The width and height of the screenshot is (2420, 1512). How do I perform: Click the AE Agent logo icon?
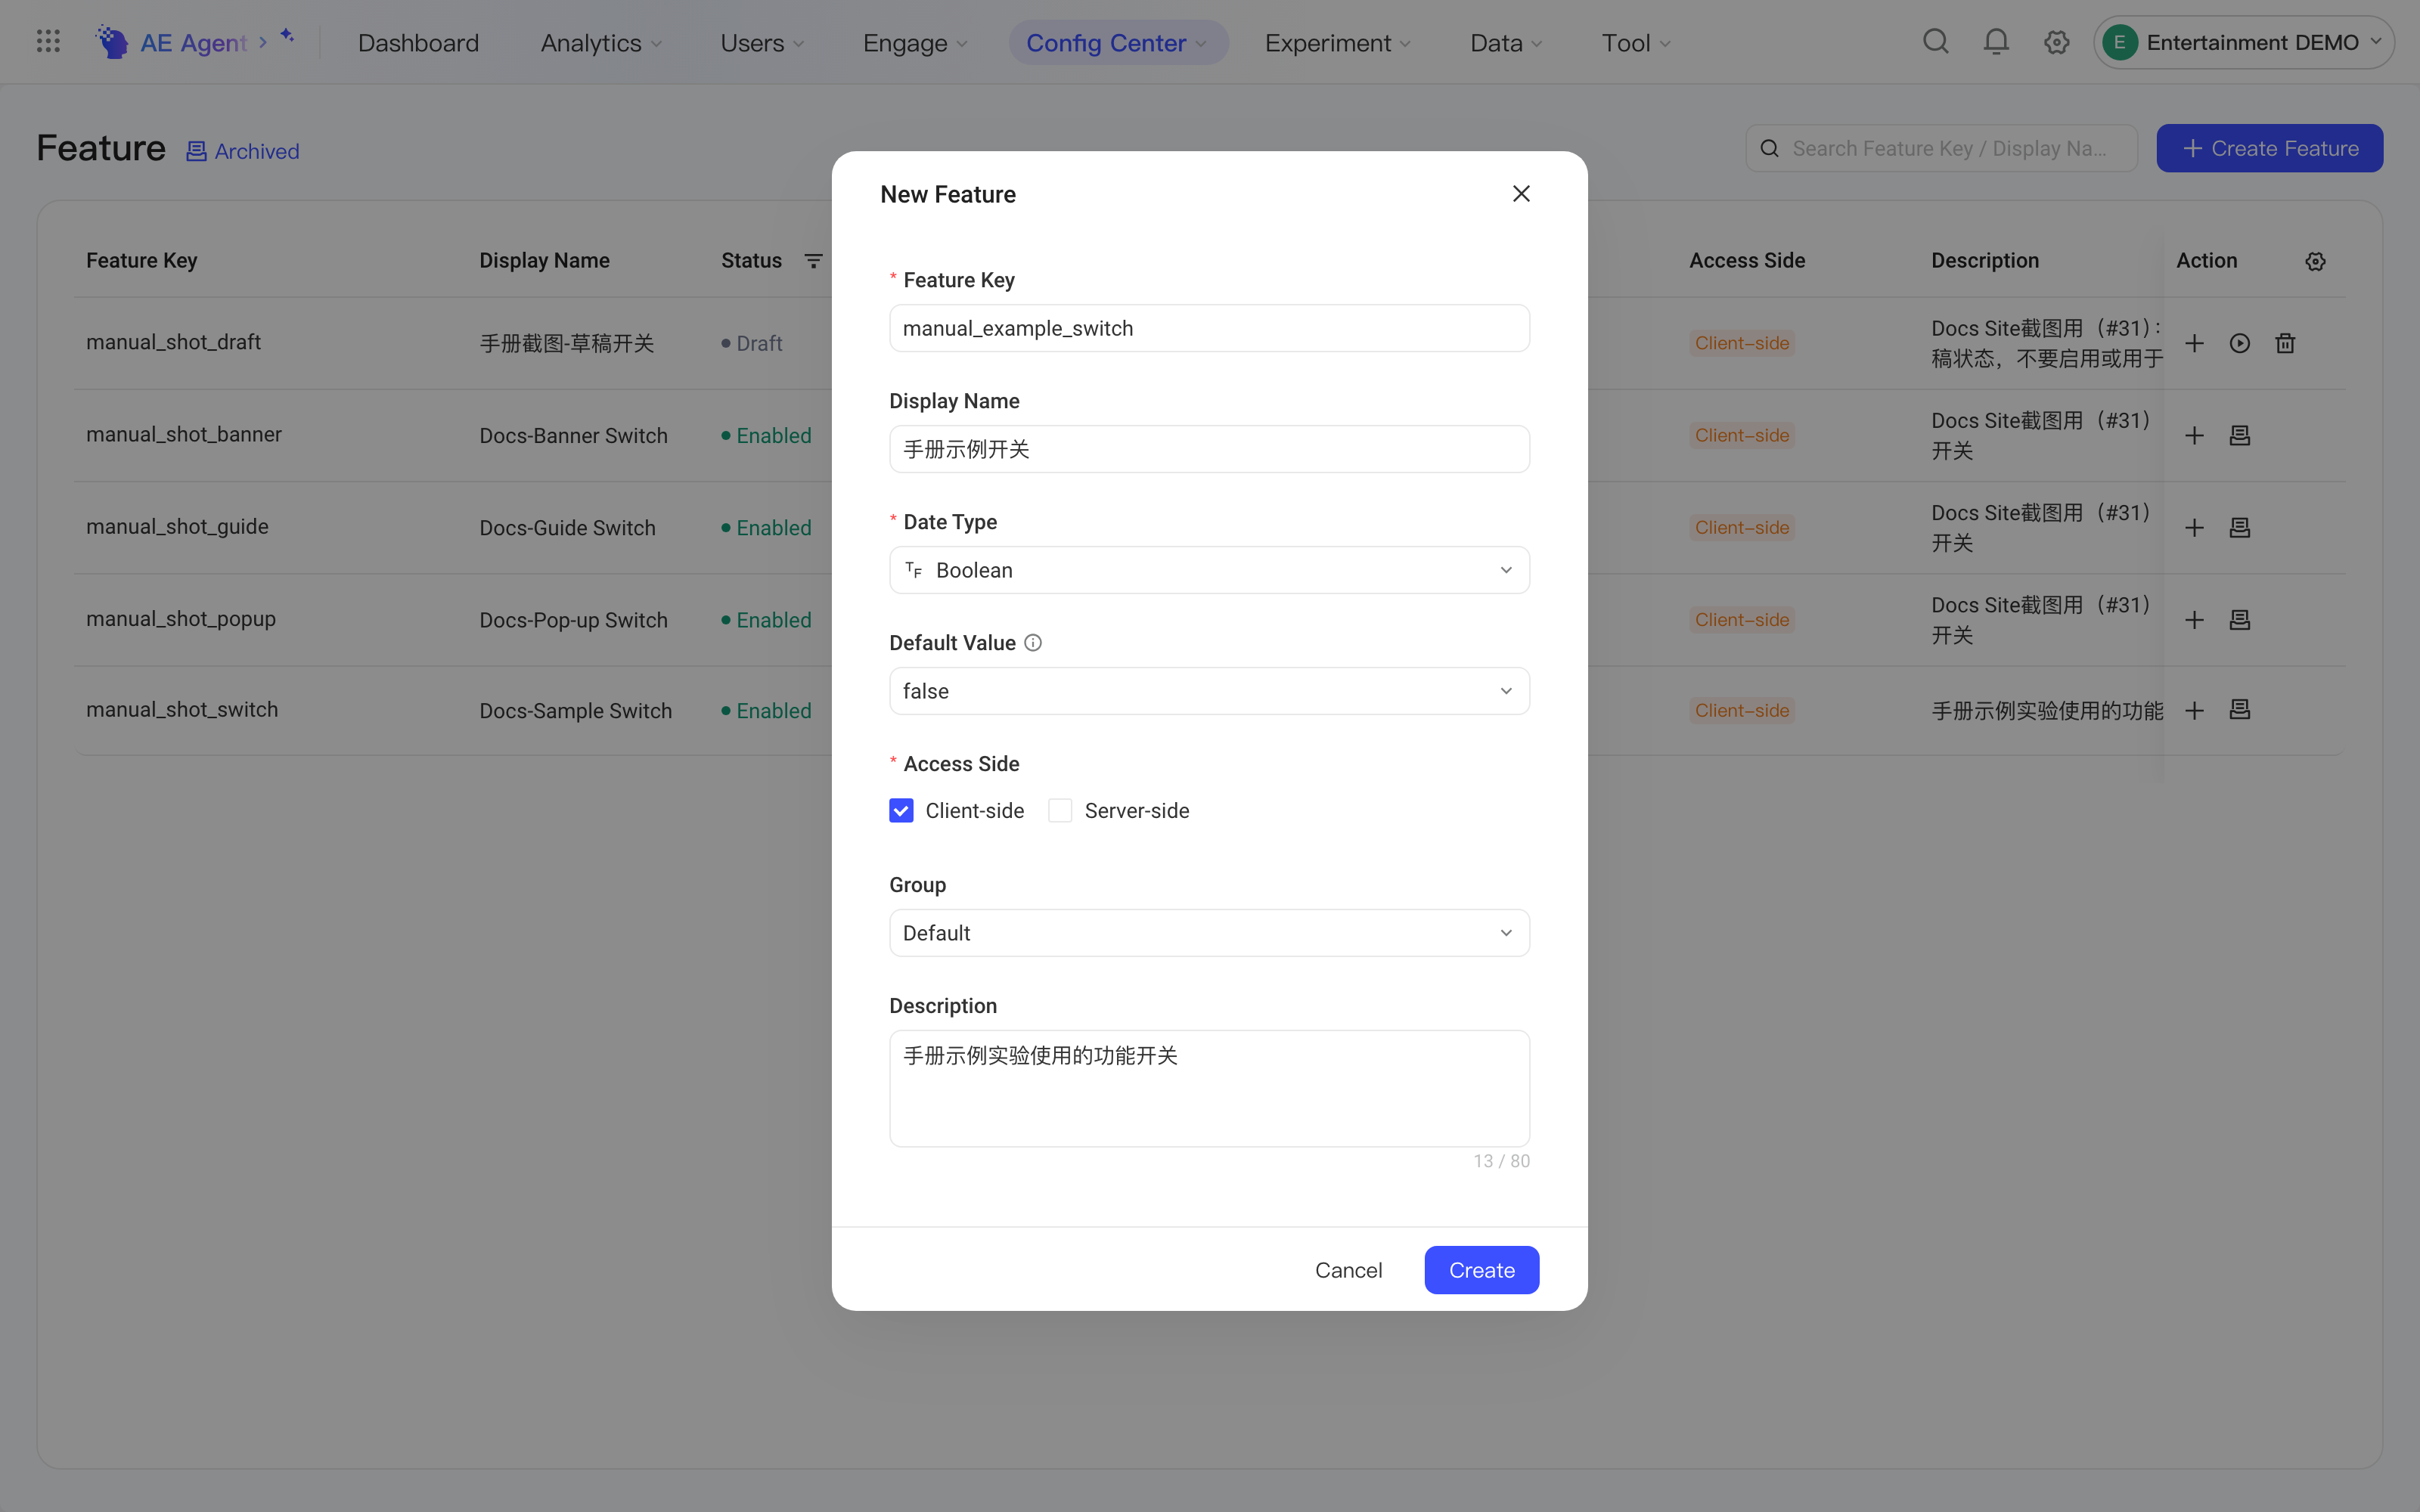tap(112, 42)
